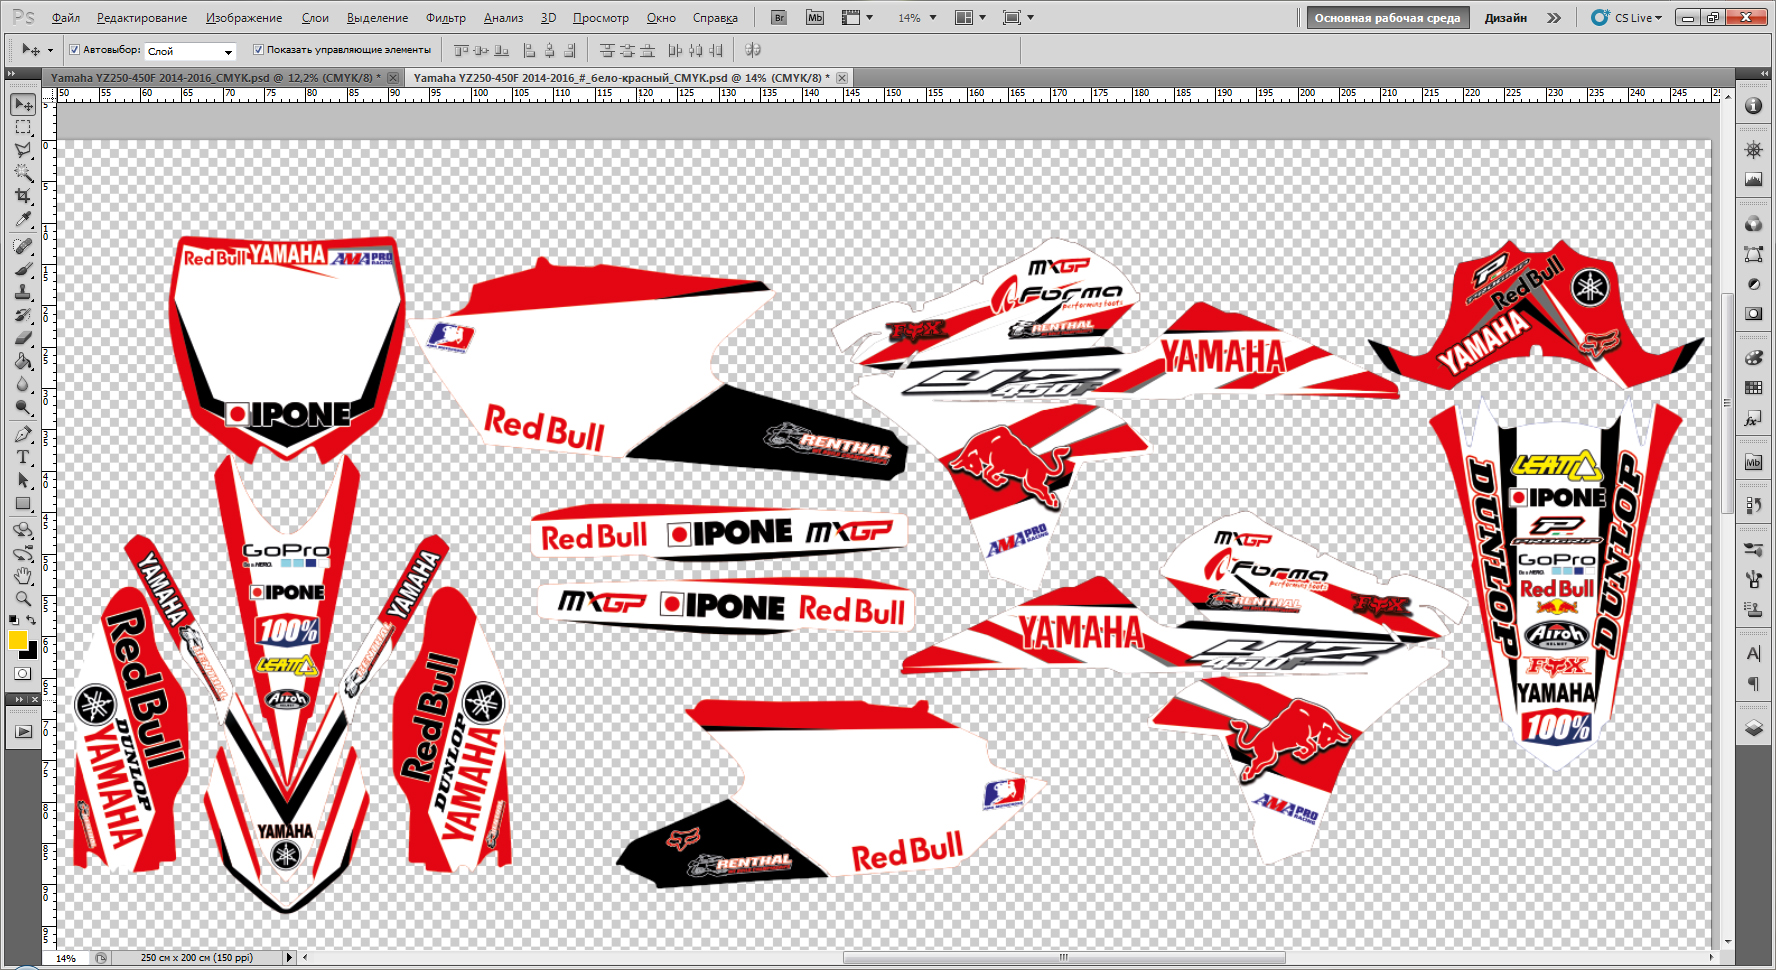This screenshot has height=970, width=1776.
Task: Toggle the Автовыбор checkbox
Action: coord(74,49)
